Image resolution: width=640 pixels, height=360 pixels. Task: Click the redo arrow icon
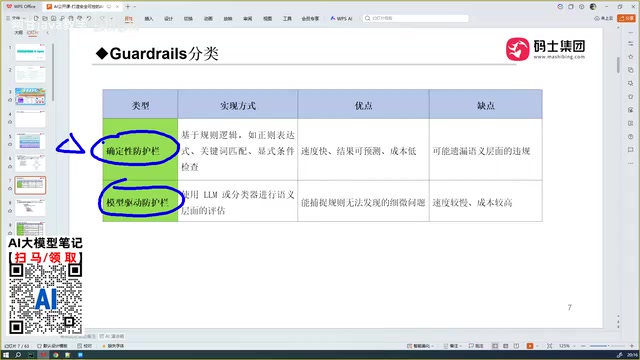pyautogui.click(x=102, y=18)
